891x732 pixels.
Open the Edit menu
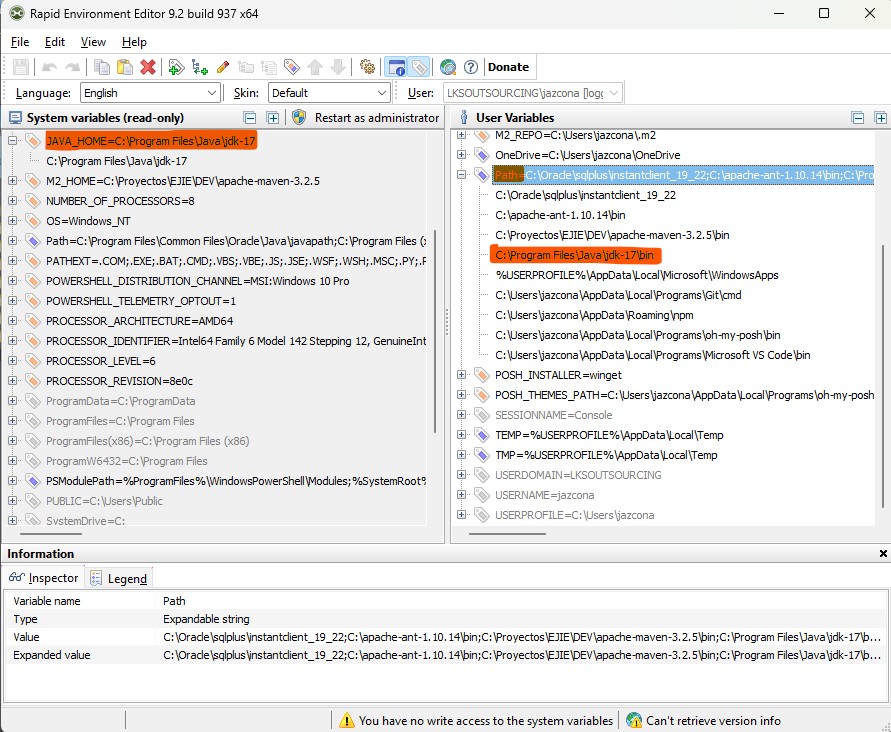(x=55, y=42)
